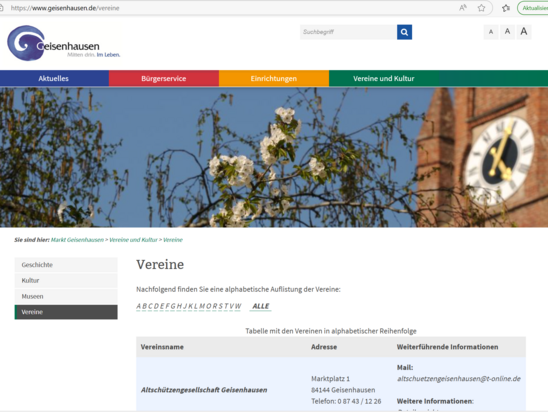This screenshot has height=412, width=548.
Task: Open browser favorites list icon
Action: coord(506,8)
